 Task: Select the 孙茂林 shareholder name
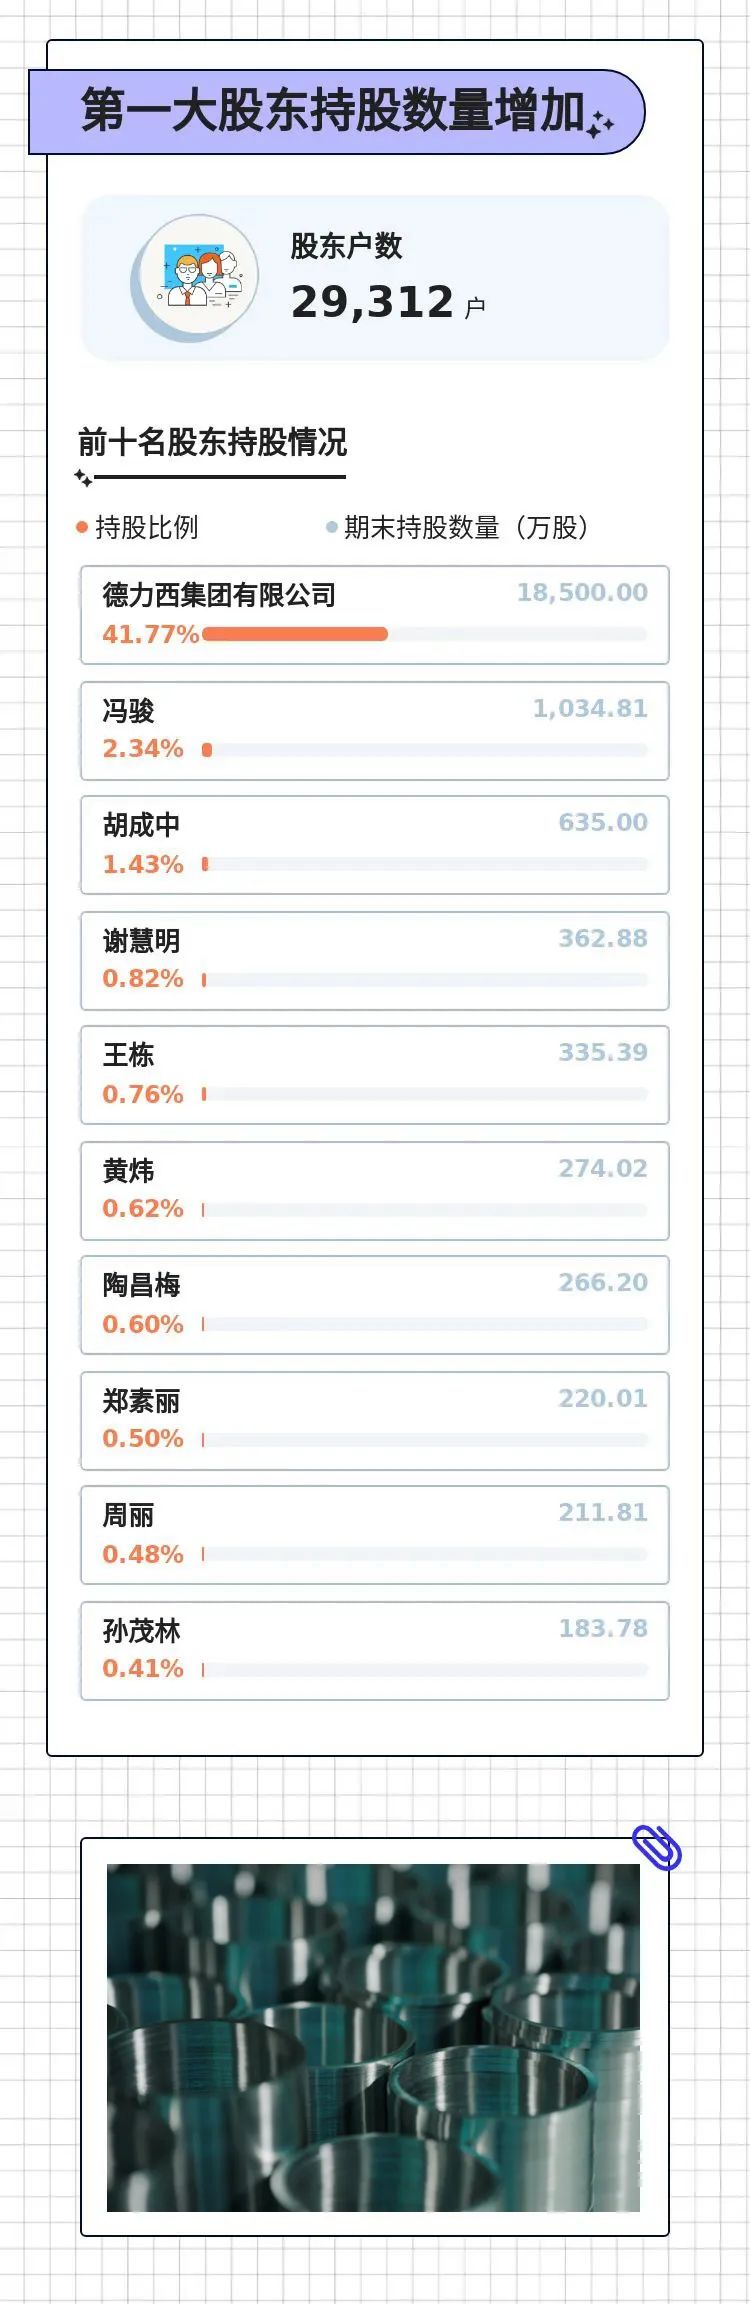coord(142,1631)
